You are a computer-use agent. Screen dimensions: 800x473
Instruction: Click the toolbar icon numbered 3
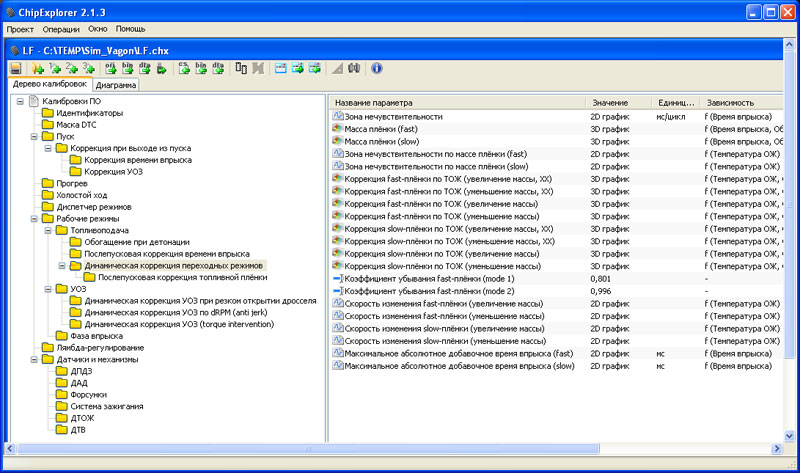(x=89, y=68)
